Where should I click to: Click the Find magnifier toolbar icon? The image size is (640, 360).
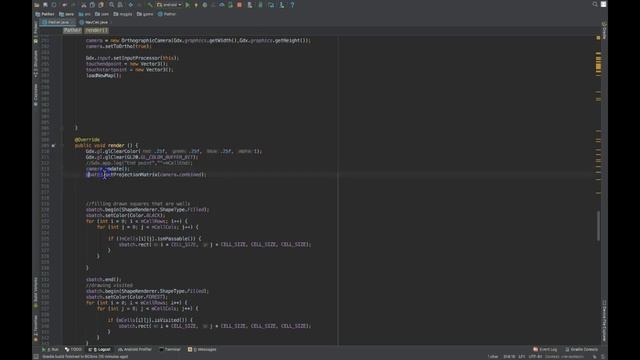click(x=111, y=5)
